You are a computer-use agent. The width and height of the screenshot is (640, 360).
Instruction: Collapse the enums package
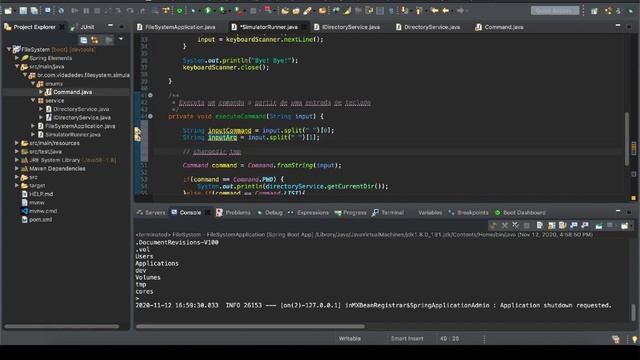pos(33,84)
